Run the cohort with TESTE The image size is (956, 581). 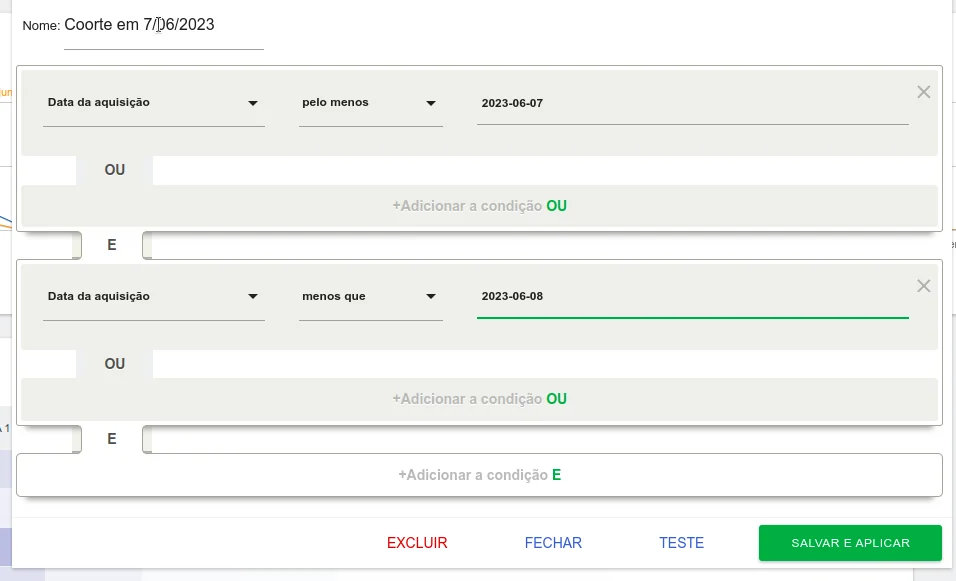point(681,543)
